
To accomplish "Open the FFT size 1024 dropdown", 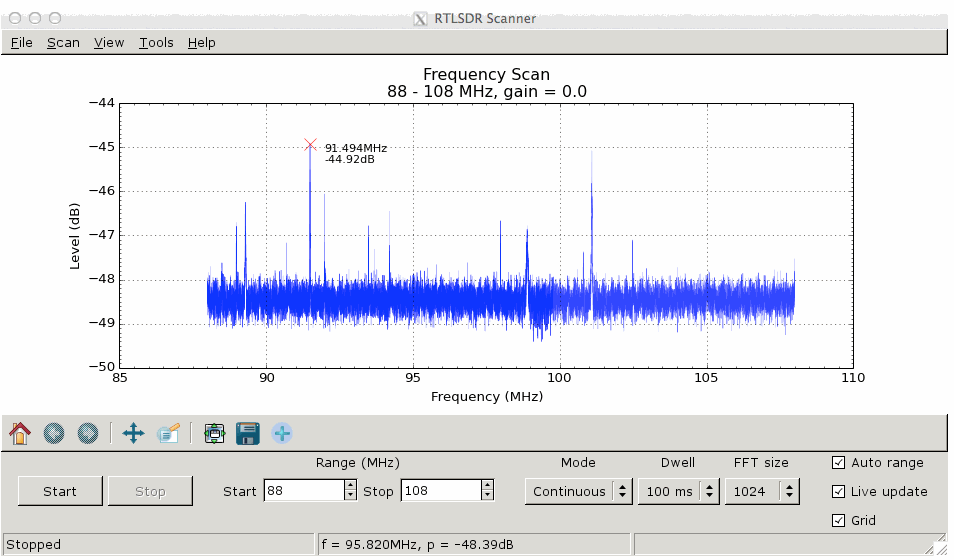I will (x=762, y=491).
